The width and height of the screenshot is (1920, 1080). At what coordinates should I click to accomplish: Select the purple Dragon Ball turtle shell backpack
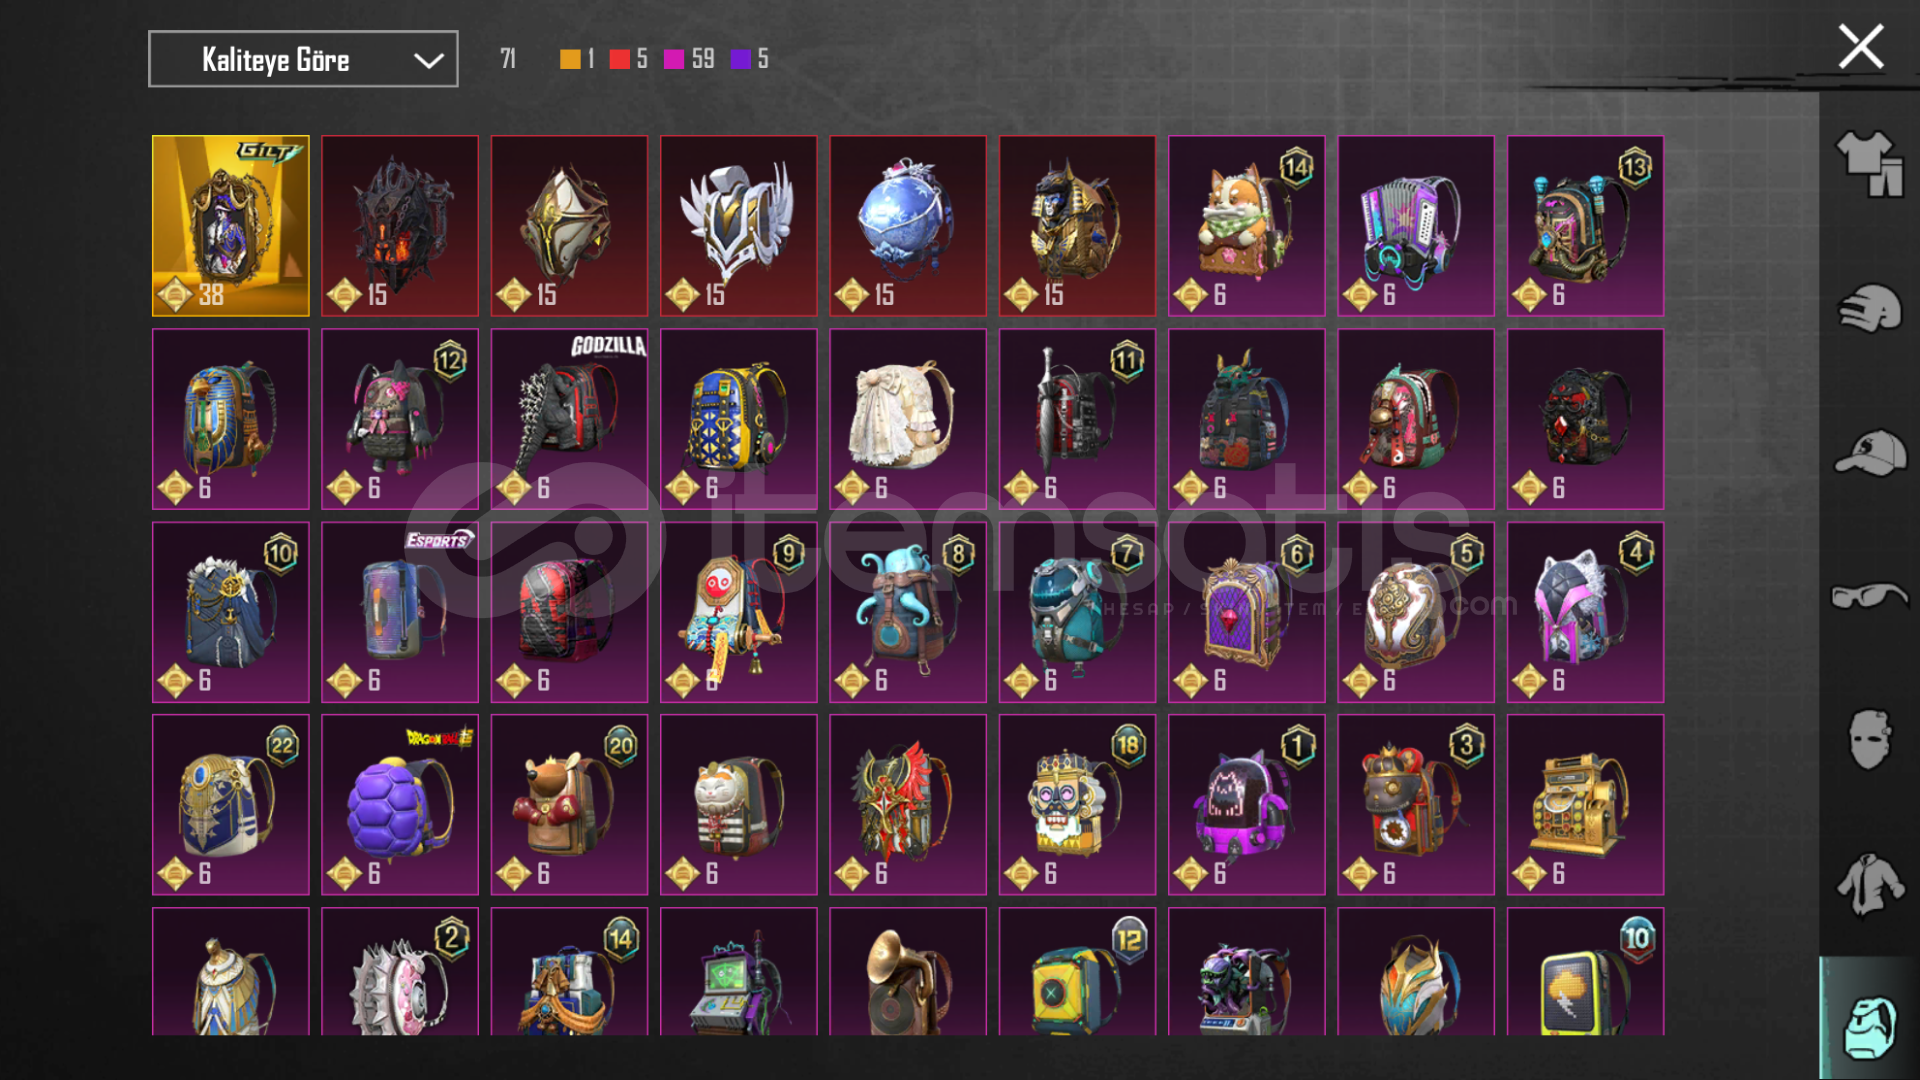tap(400, 805)
